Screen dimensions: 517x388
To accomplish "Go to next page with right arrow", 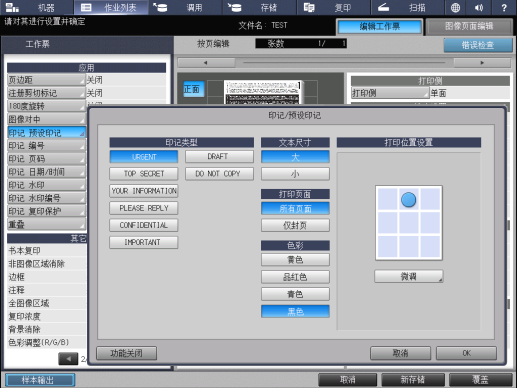I will pos(482,63).
